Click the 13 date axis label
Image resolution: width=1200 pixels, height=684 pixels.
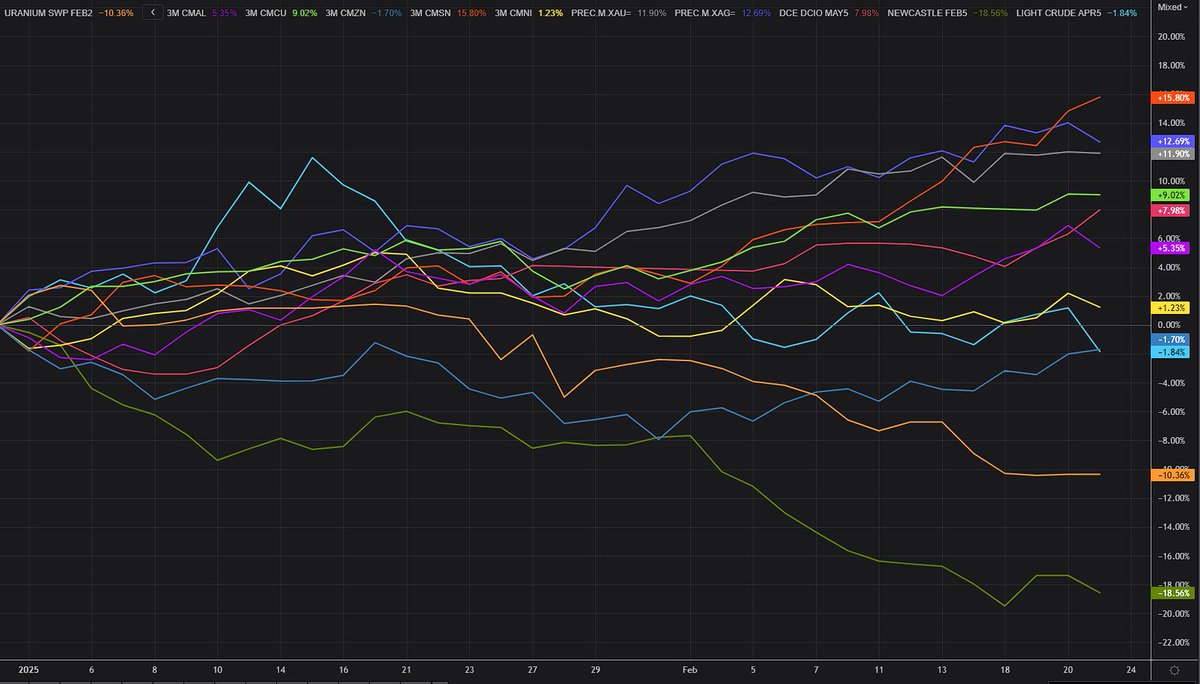pyautogui.click(x=941, y=668)
